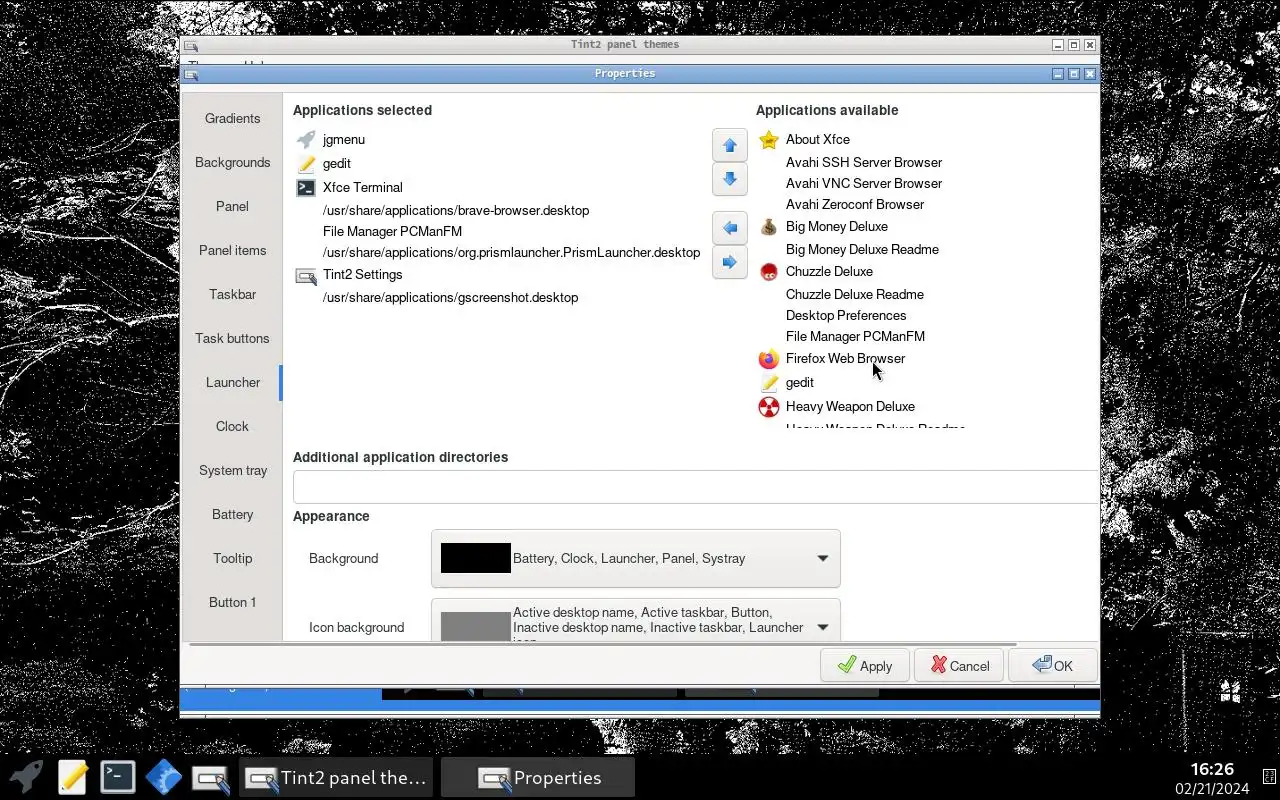Click the Tint2 Settings icon in selected list
The image size is (1280, 800).
pos(306,275)
